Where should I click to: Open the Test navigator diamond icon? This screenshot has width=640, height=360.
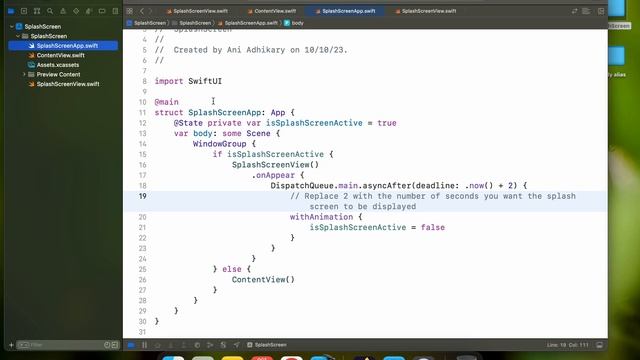[x=76, y=11]
